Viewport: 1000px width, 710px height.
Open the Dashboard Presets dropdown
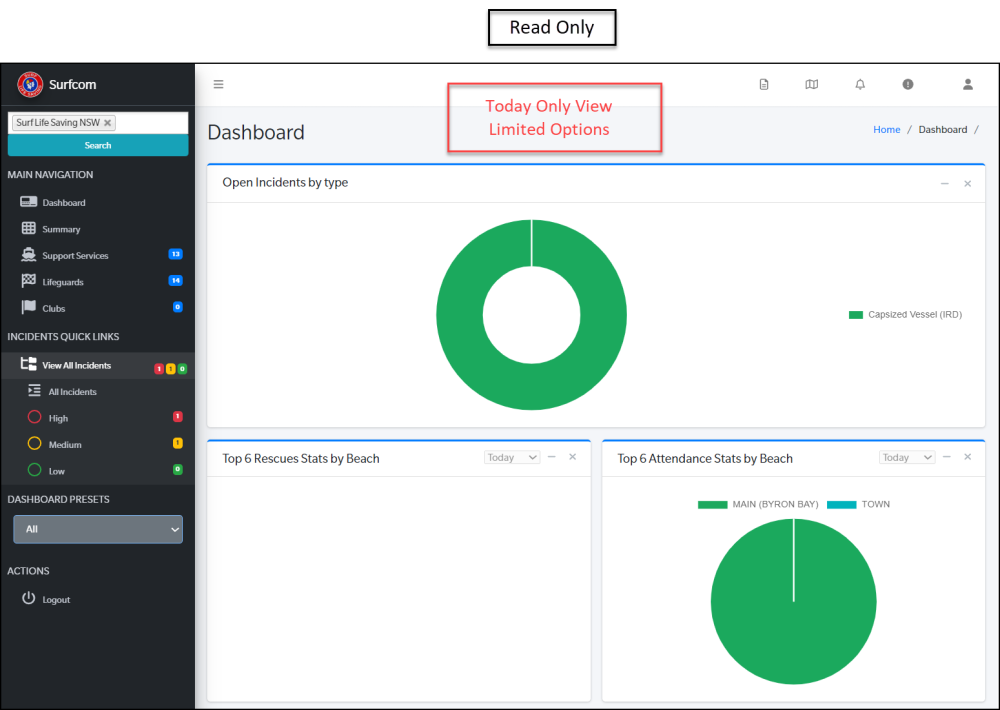(x=97, y=529)
